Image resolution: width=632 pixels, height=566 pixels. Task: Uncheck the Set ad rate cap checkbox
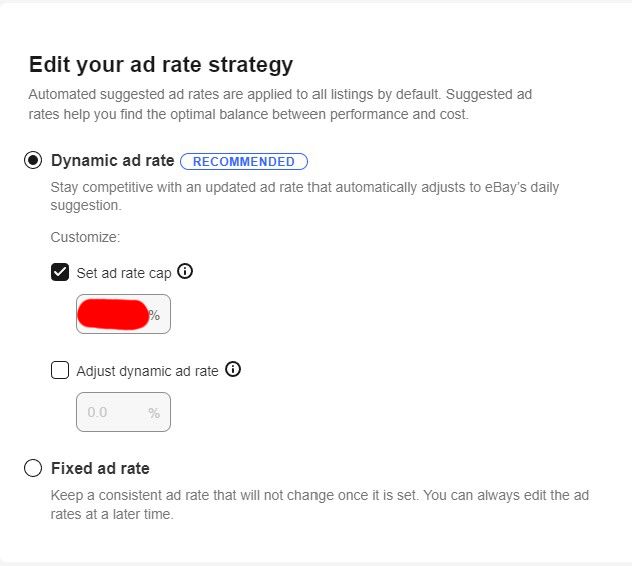tap(60, 272)
